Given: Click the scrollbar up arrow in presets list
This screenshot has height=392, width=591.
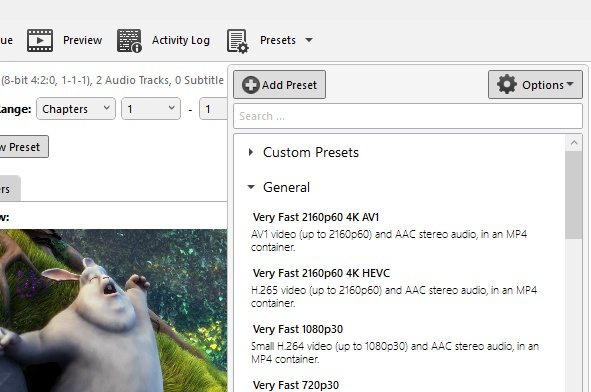Looking at the screenshot, I should (574, 143).
